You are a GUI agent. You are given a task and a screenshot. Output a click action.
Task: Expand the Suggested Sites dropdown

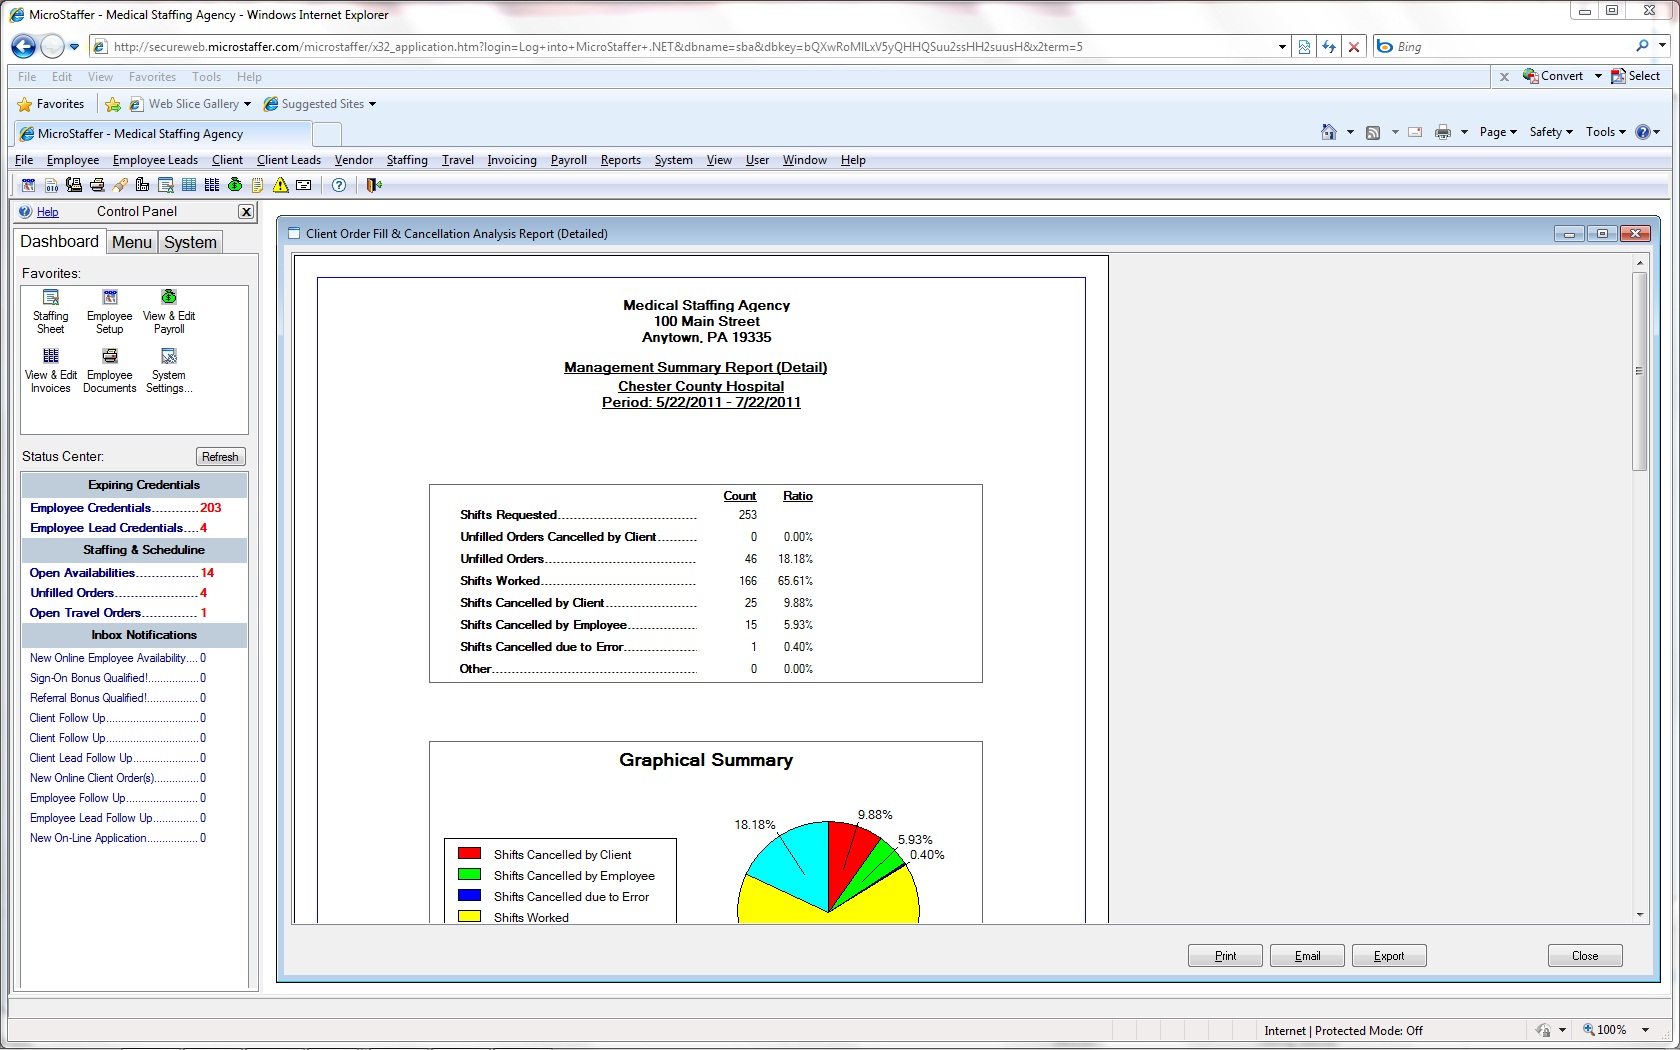coord(373,104)
